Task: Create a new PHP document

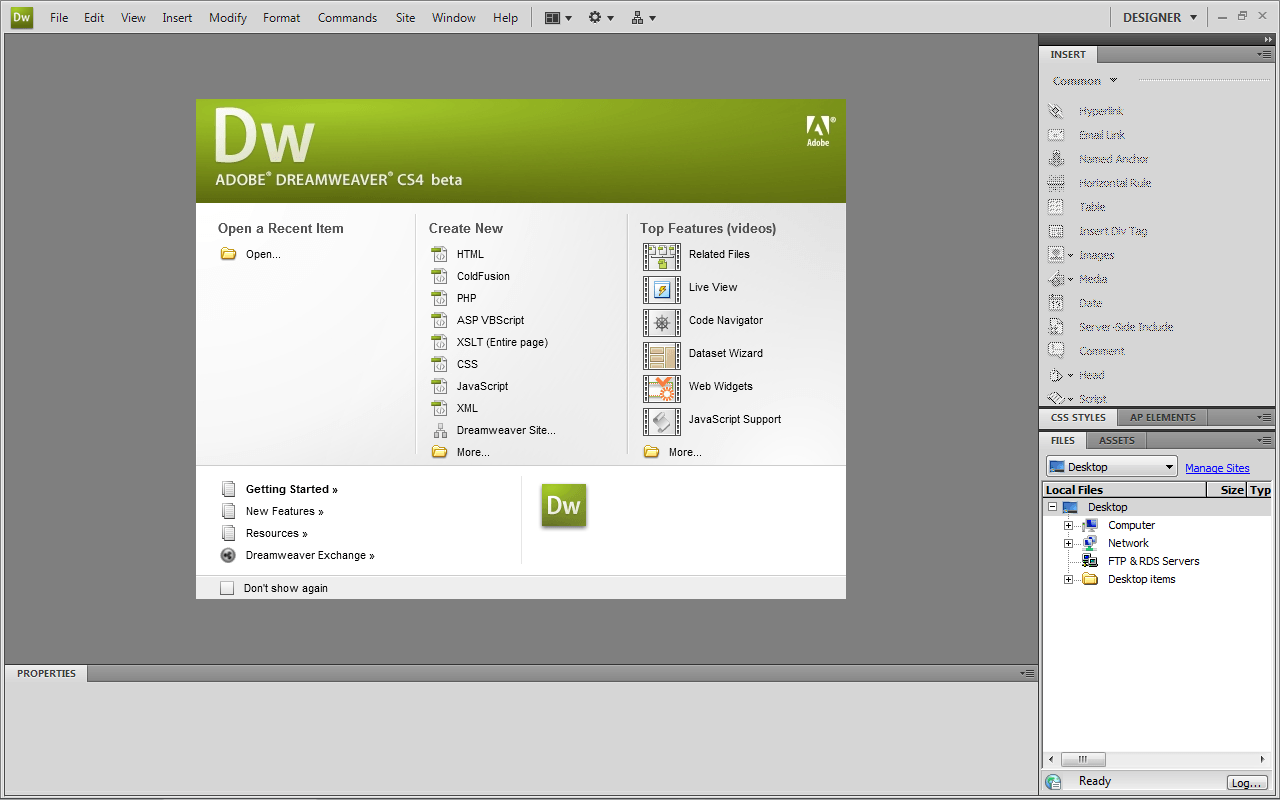Action: click(x=467, y=298)
